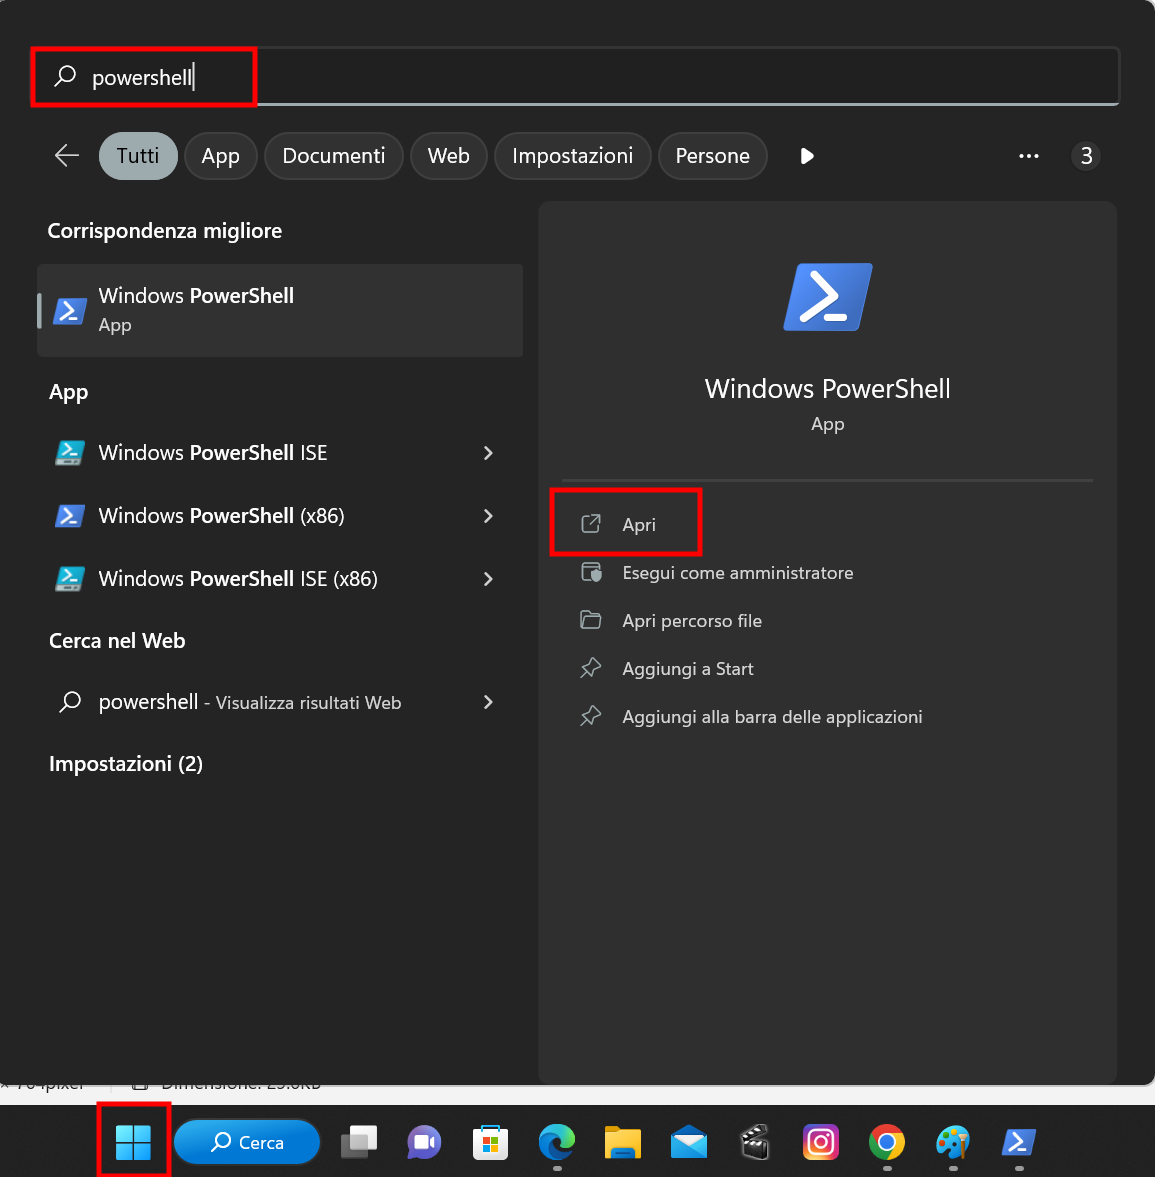Image resolution: width=1155 pixels, height=1177 pixels.
Task: Open Windows PowerShell from best match
Action: tap(279, 310)
